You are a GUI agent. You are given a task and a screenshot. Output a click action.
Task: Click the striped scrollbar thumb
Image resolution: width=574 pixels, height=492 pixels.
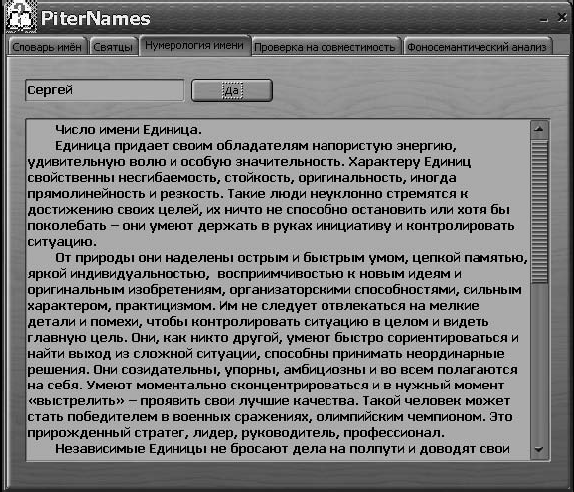pos(539,211)
